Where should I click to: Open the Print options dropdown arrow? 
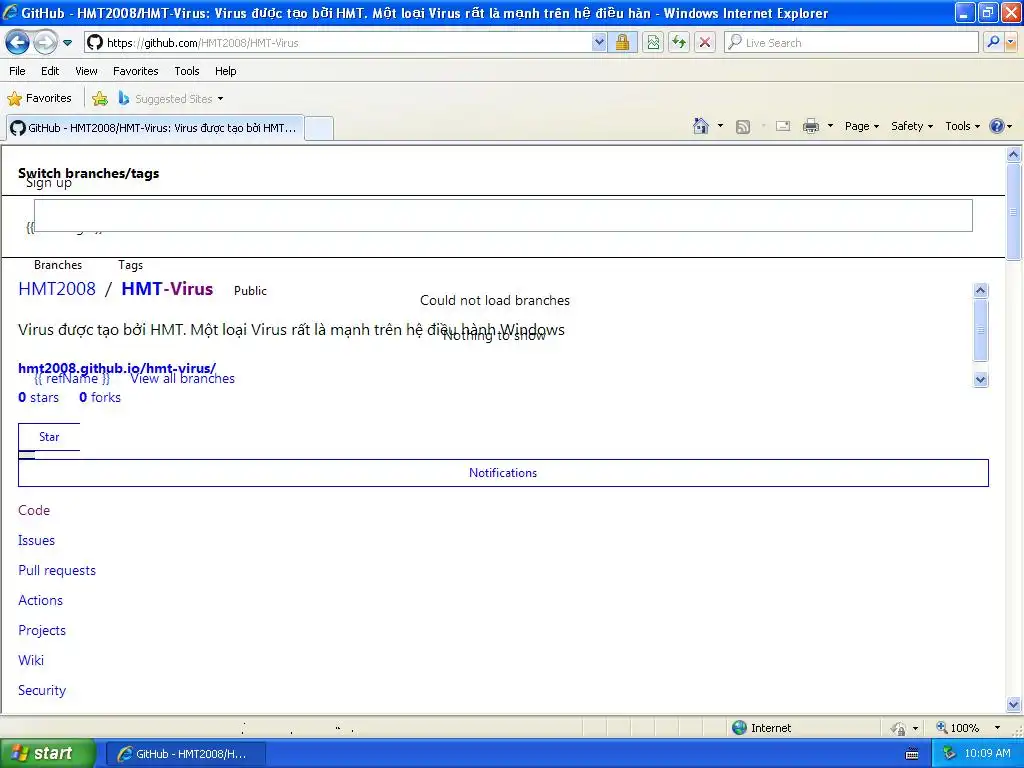830,126
